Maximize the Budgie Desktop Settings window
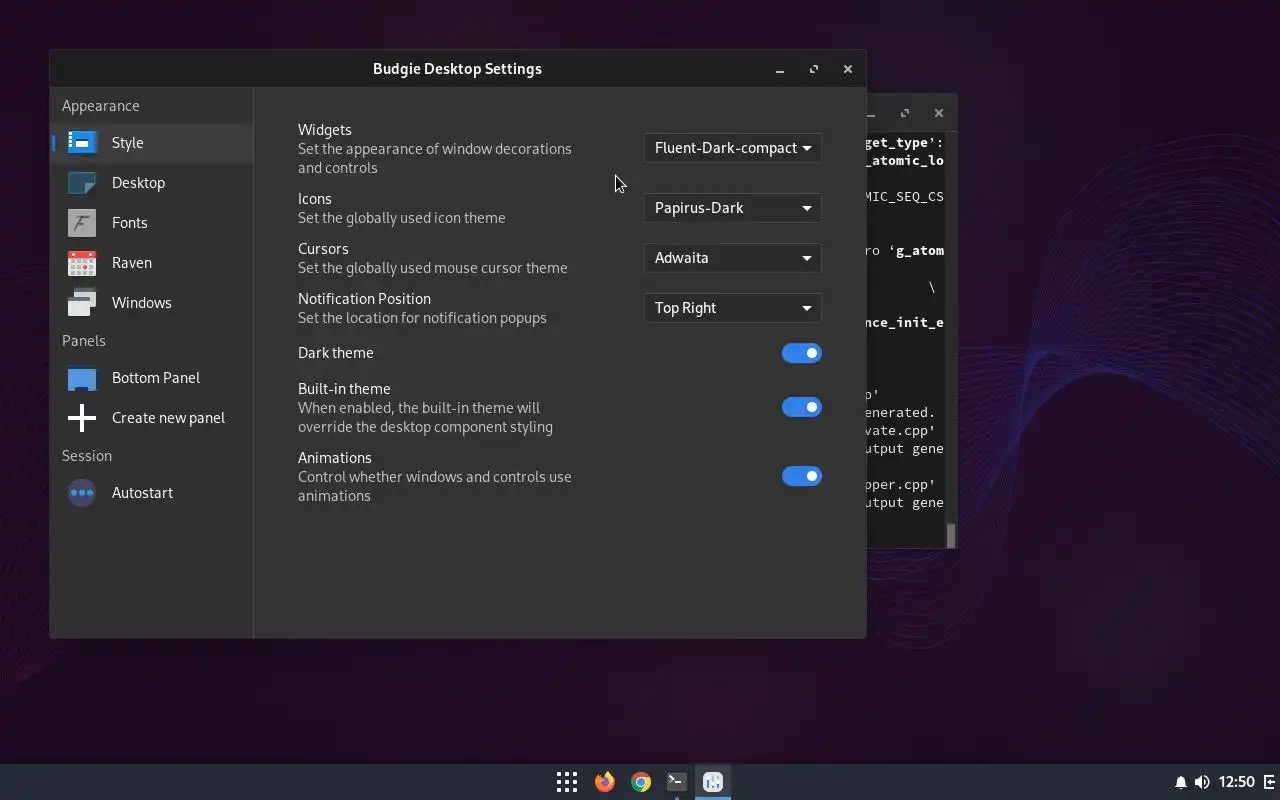The image size is (1280, 800). (x=814, y=69)
